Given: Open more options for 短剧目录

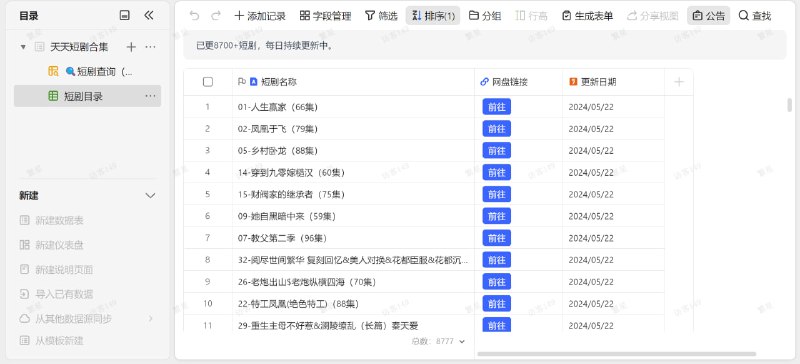Looking at the screenshot, I should click(x=150, y=96).
